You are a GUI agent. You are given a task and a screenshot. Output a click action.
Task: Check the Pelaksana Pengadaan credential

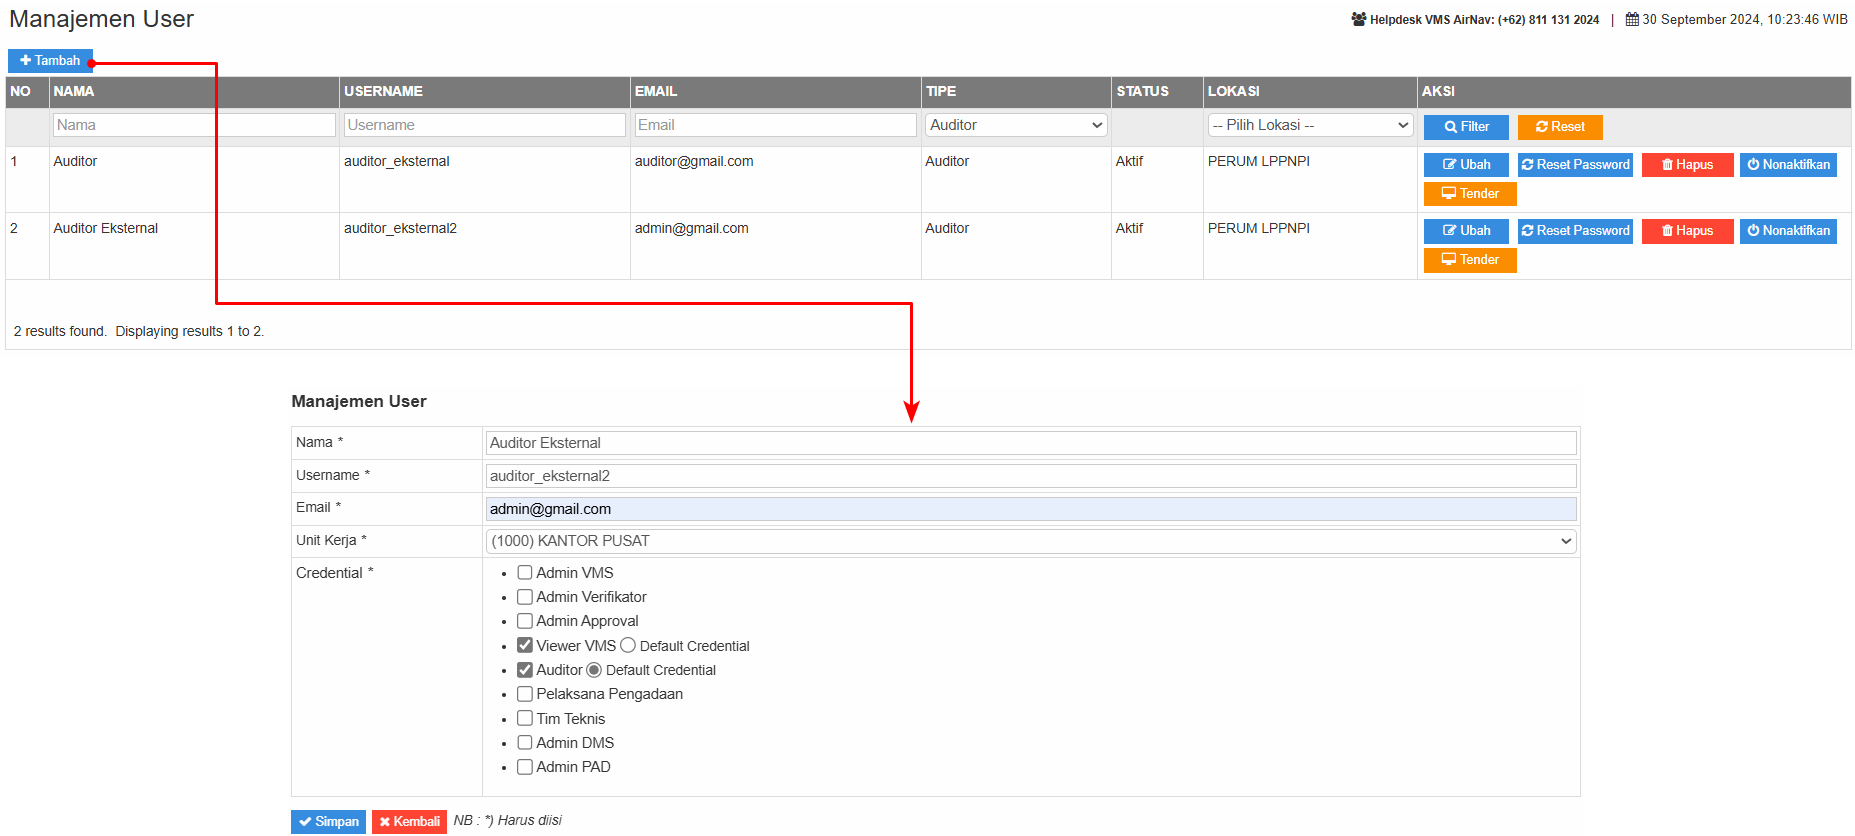tap(525, 694)
